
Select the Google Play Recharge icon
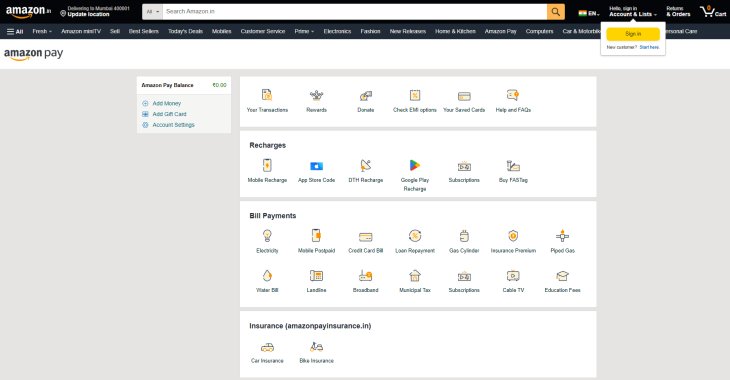(415, 165)
